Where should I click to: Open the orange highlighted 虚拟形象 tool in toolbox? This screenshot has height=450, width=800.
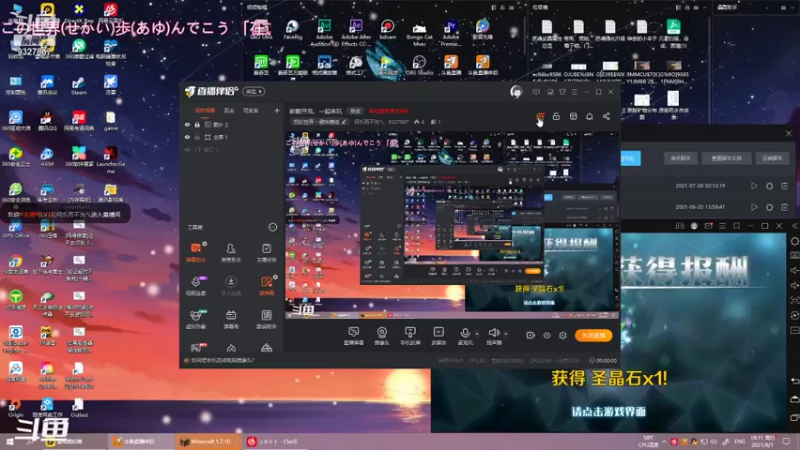266,286
